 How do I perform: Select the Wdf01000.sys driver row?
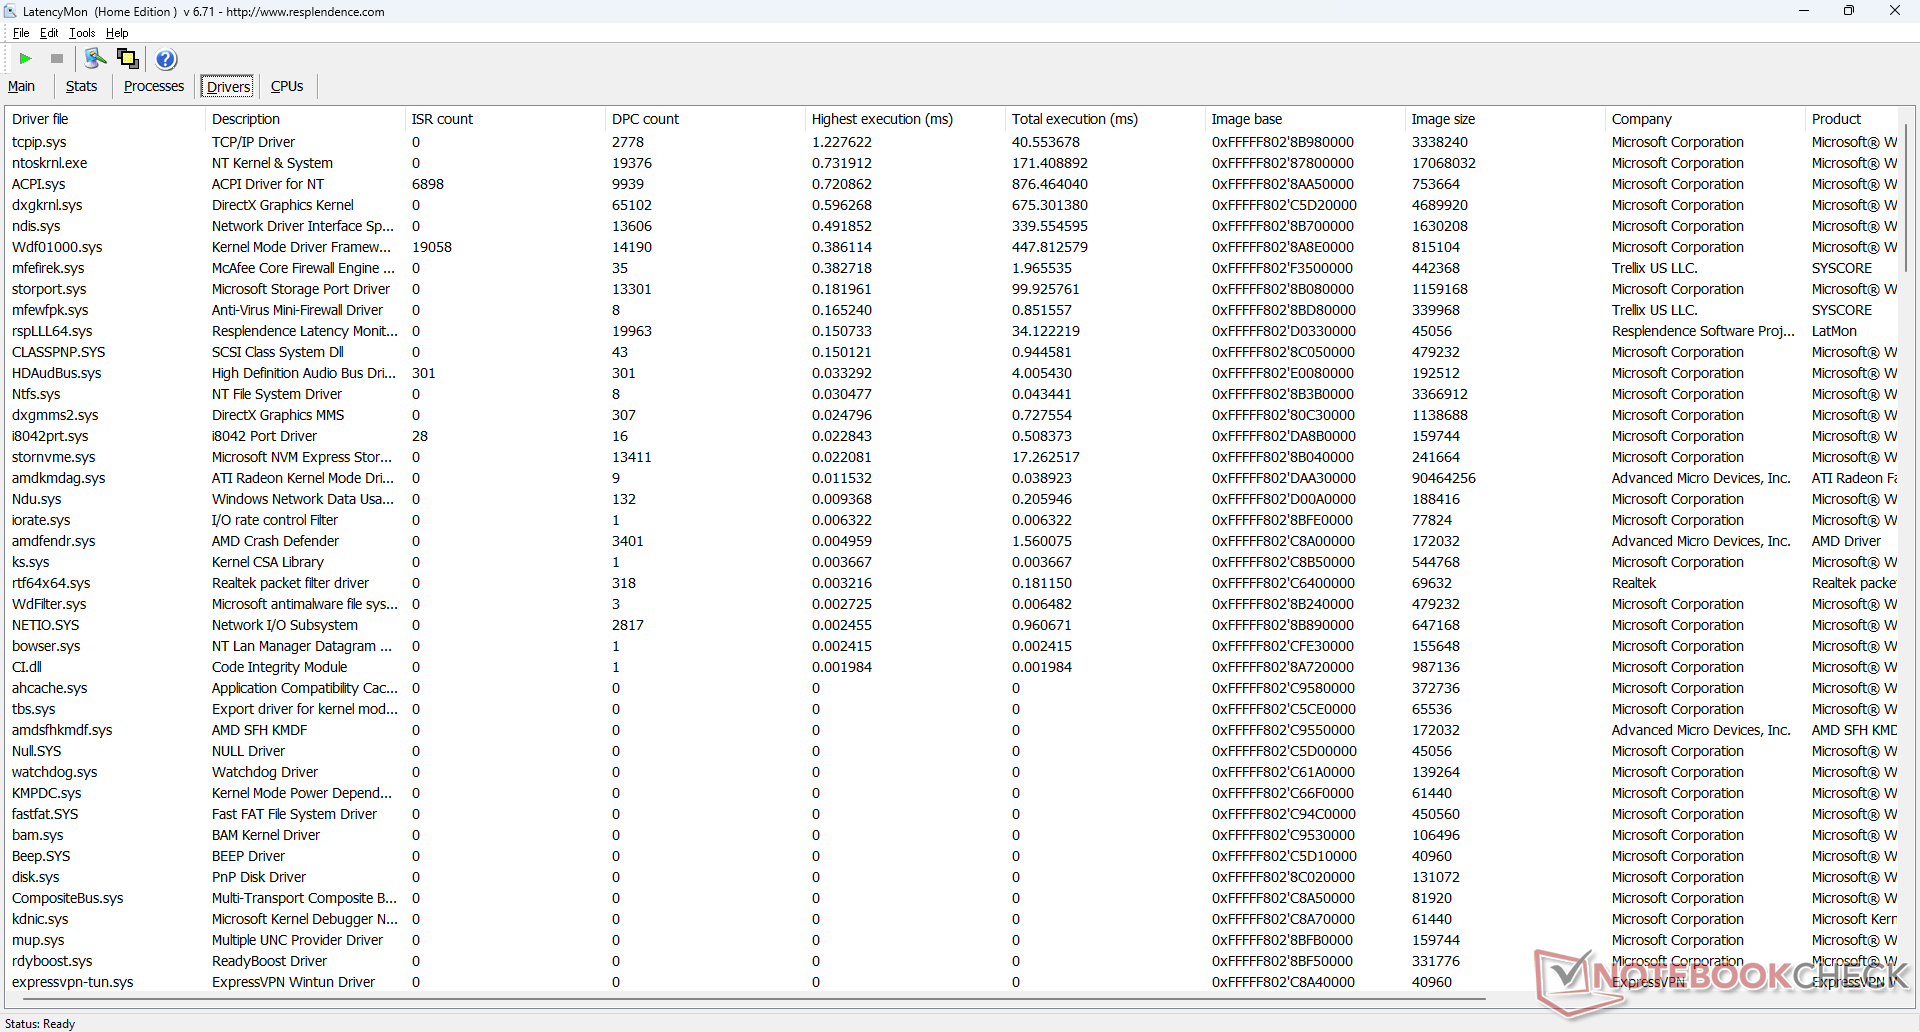(952, 247)
